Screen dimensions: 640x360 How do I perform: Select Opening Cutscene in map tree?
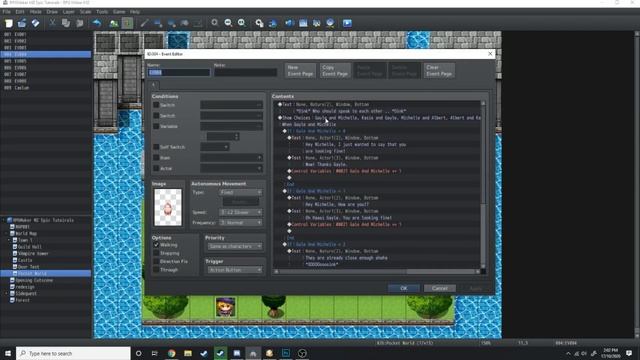click(x=34, y=280)
